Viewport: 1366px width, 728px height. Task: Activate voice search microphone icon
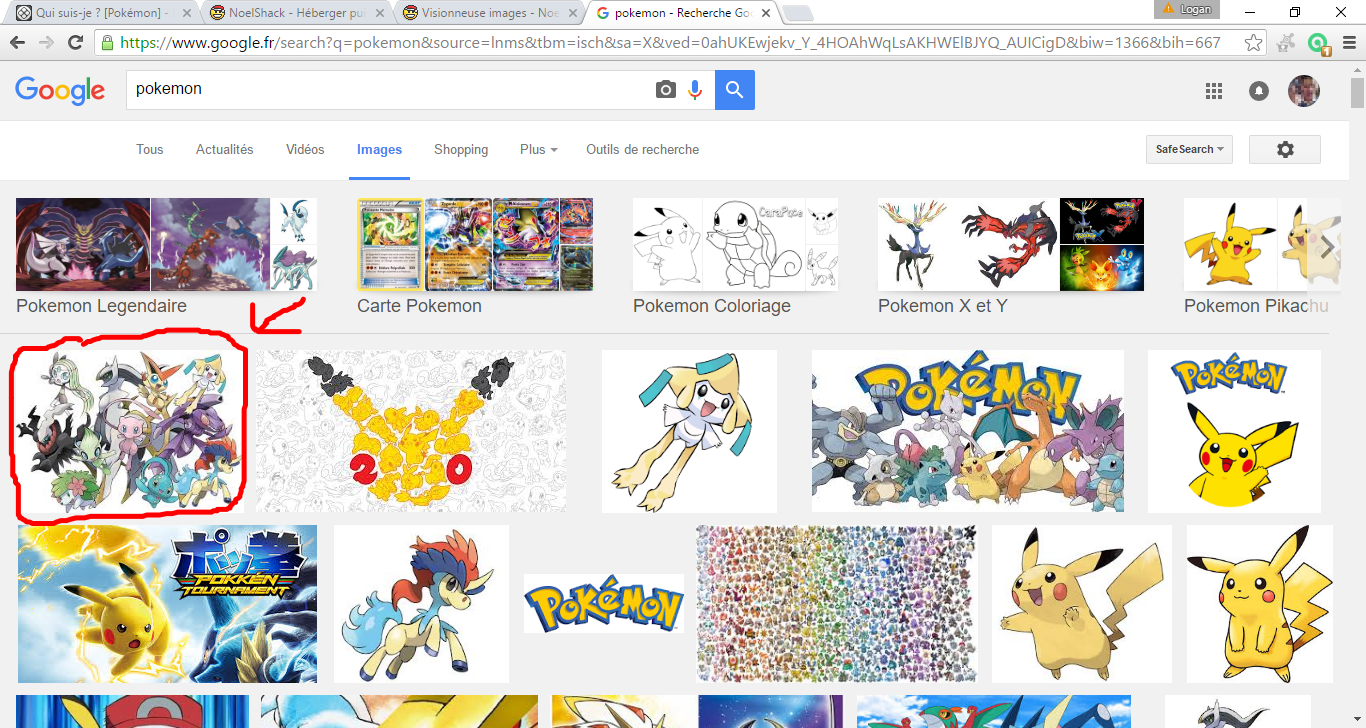(695, 90)
